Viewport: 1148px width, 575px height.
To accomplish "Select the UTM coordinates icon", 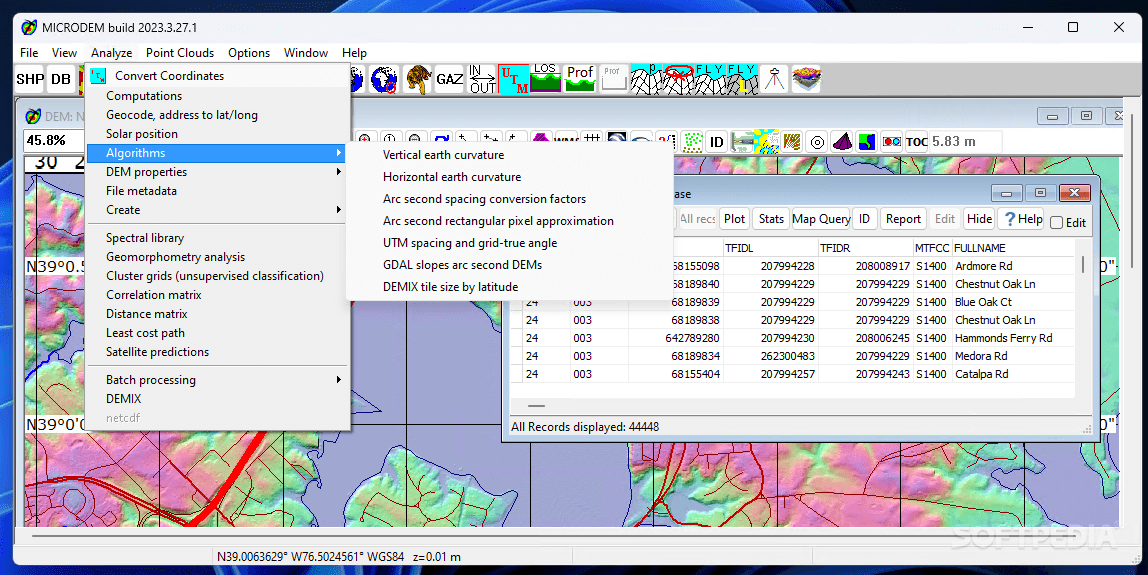I will [514, 79].
